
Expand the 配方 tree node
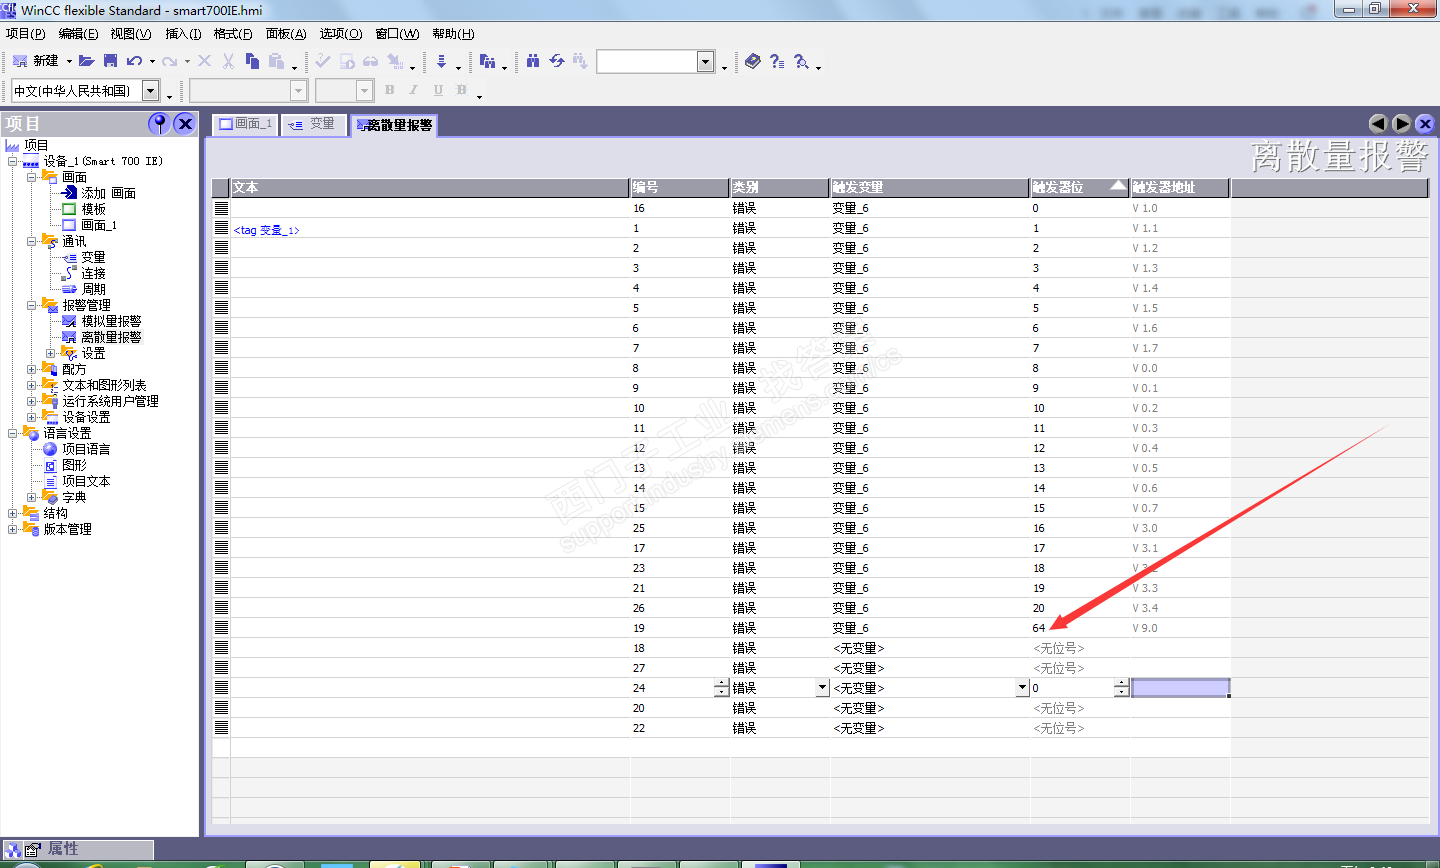(x=32, y=369)
